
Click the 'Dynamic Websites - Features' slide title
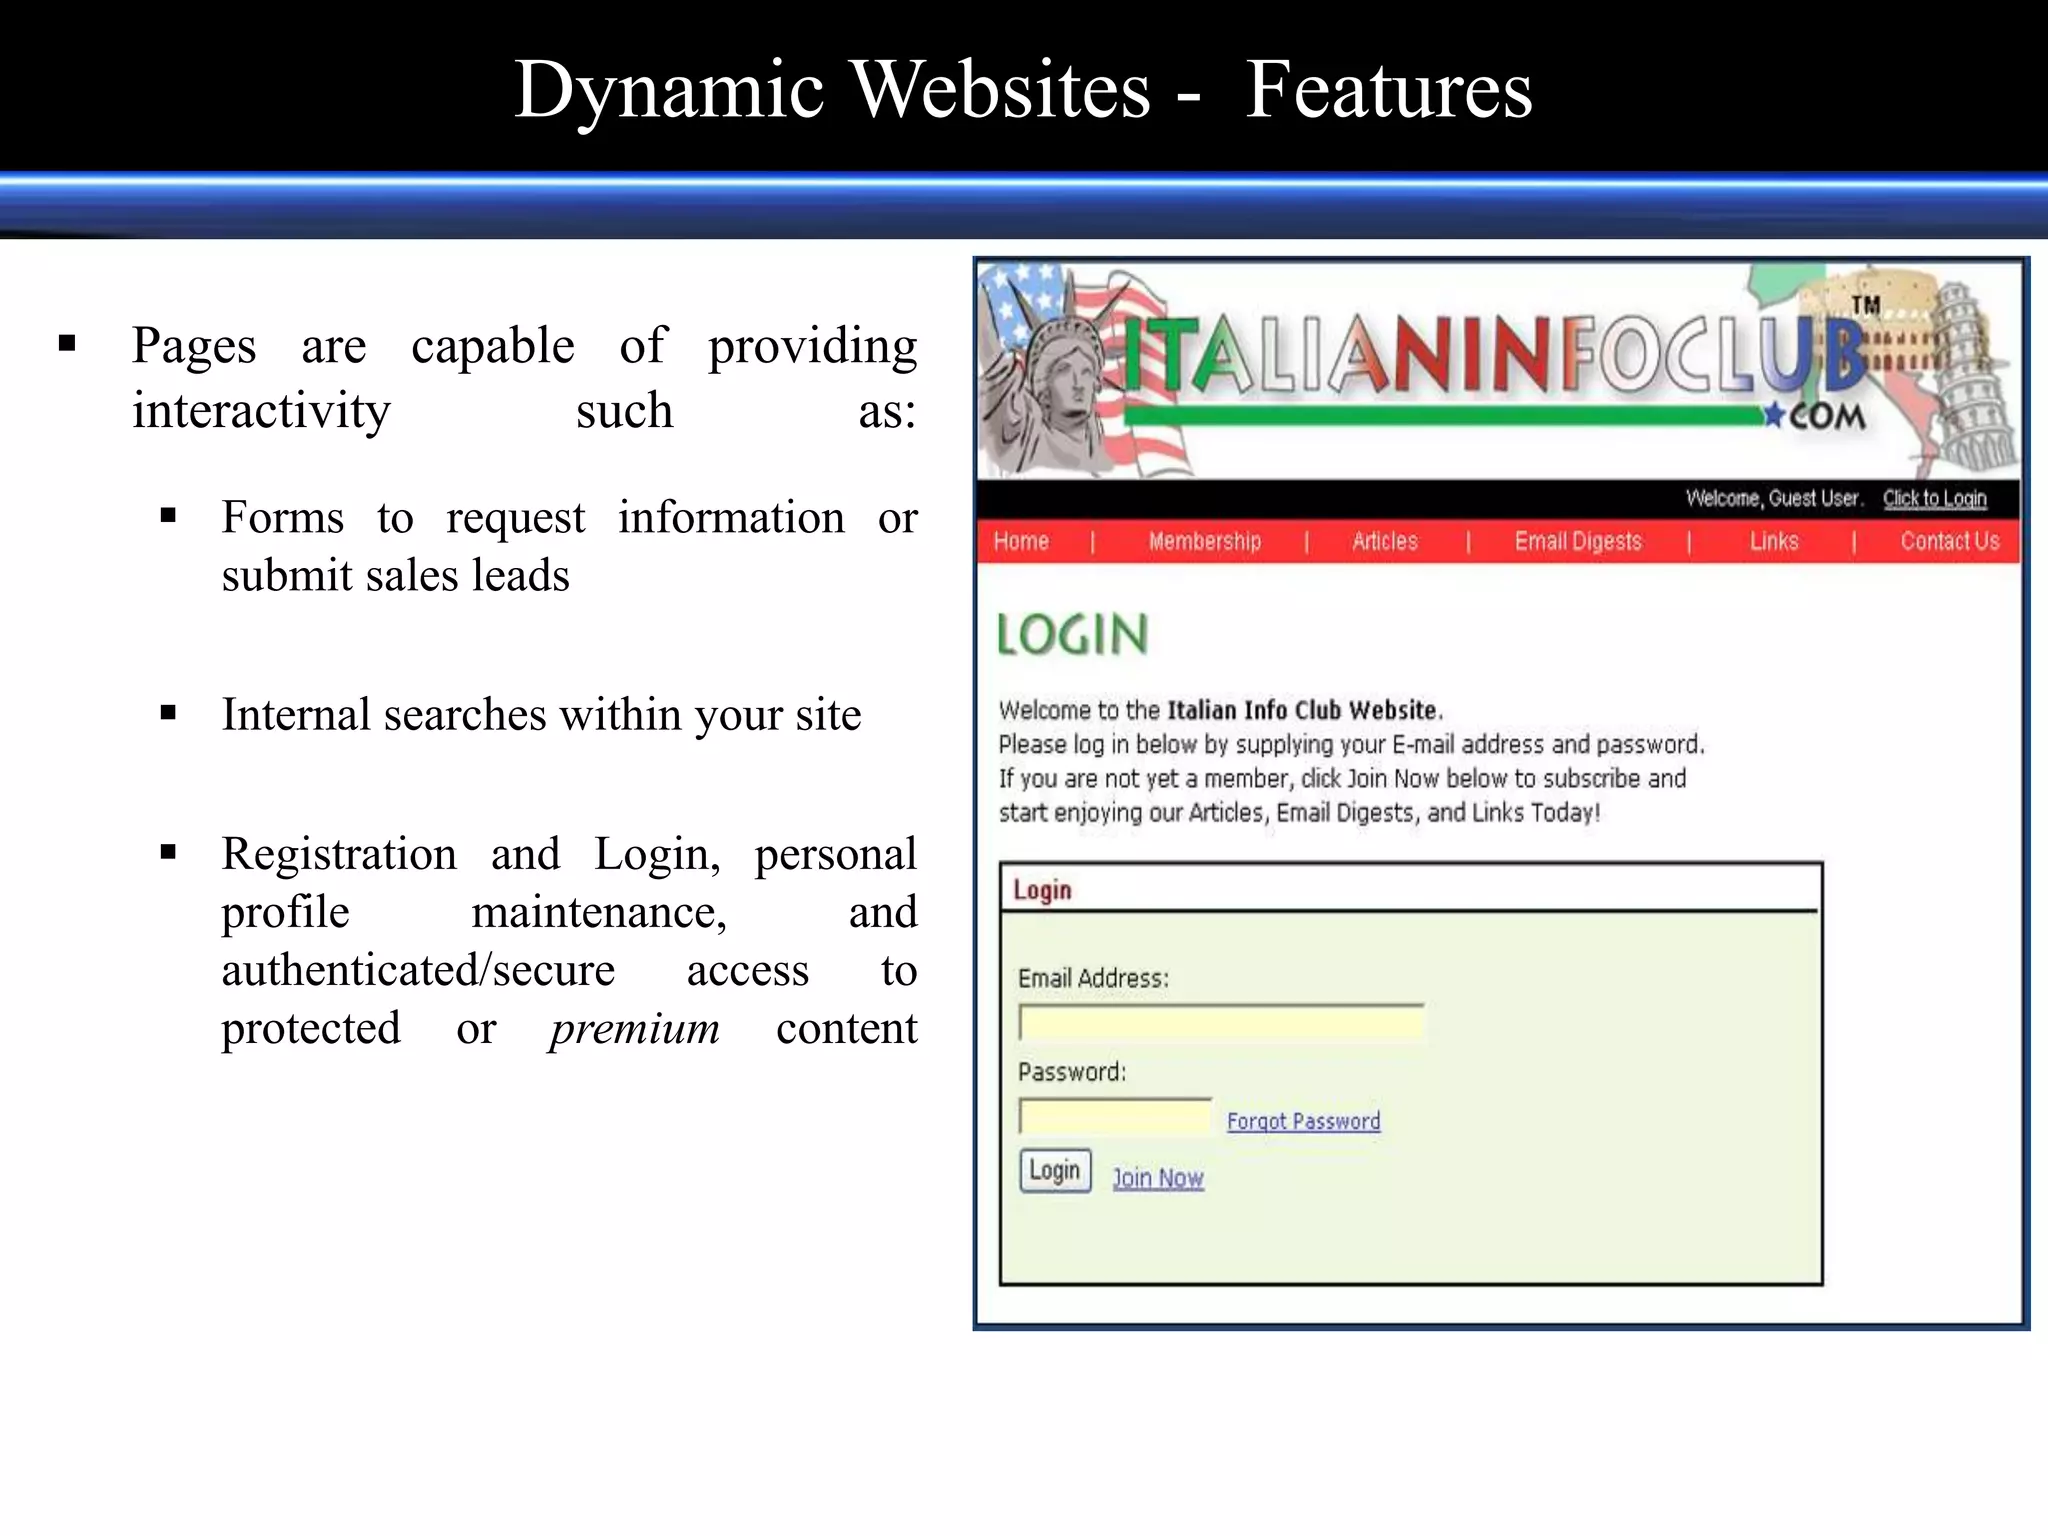pos(1023,90)
